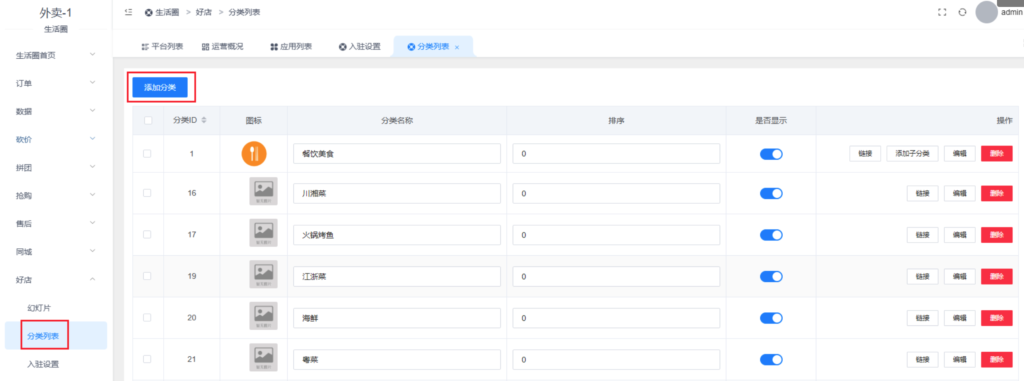Screen dimensions: 1024x381
Task: Toggle display switch for 海鲜
Action: (771, 318)
